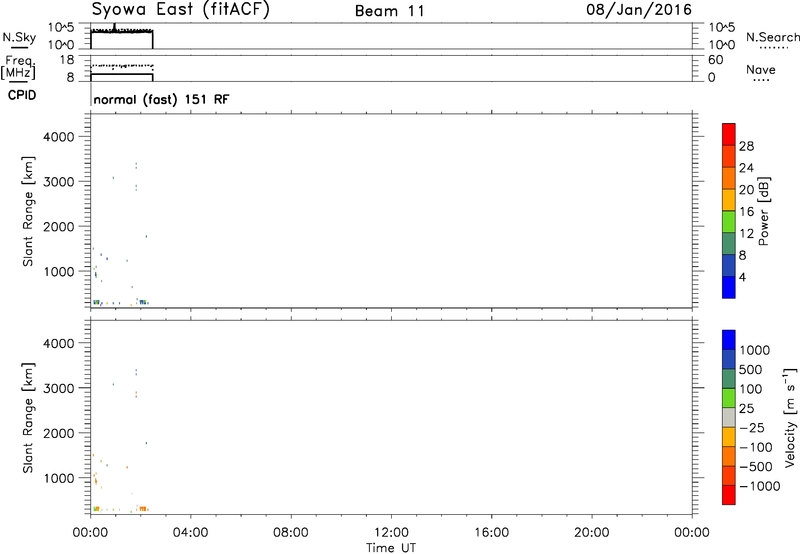Select the "normal (fast) 151 RF" mode text

[x=161, y=99]
